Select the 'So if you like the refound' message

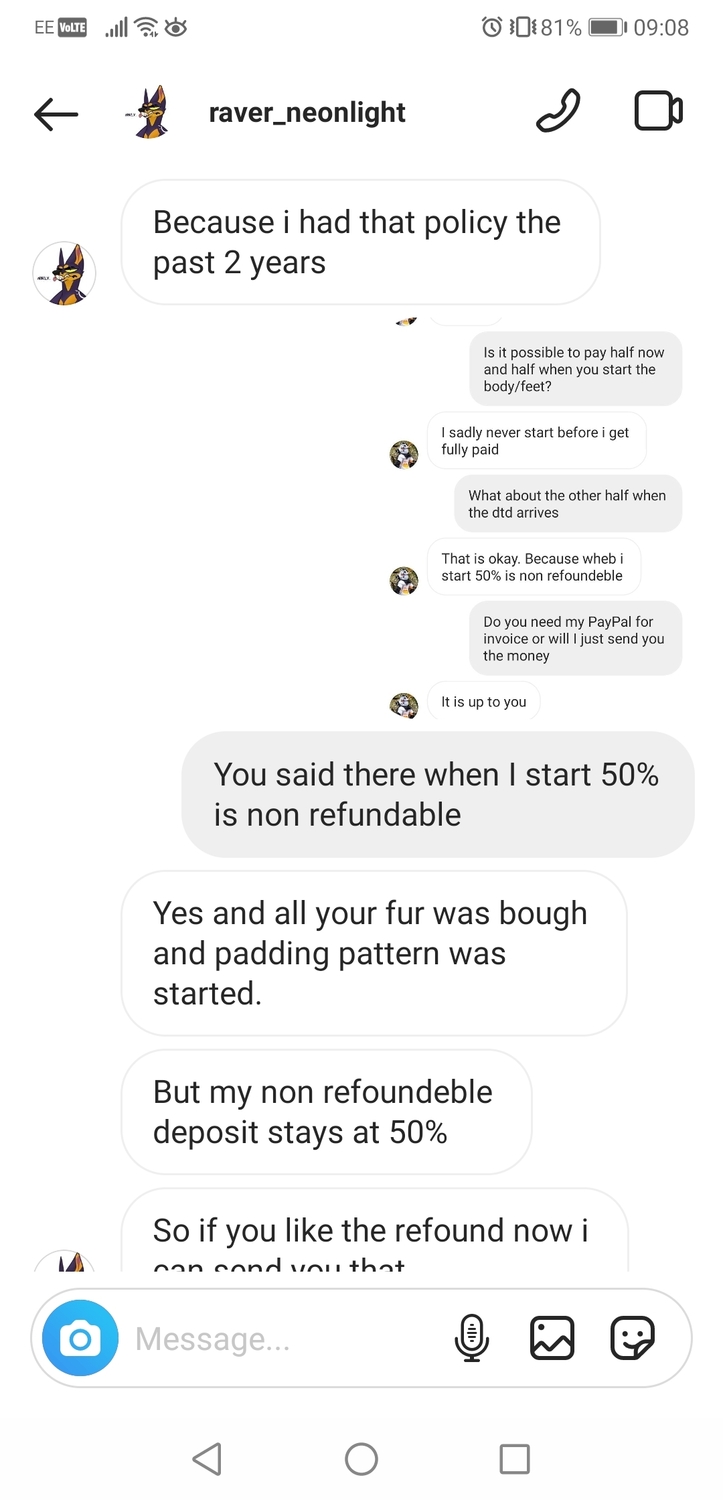click(x=374, y=1231)
